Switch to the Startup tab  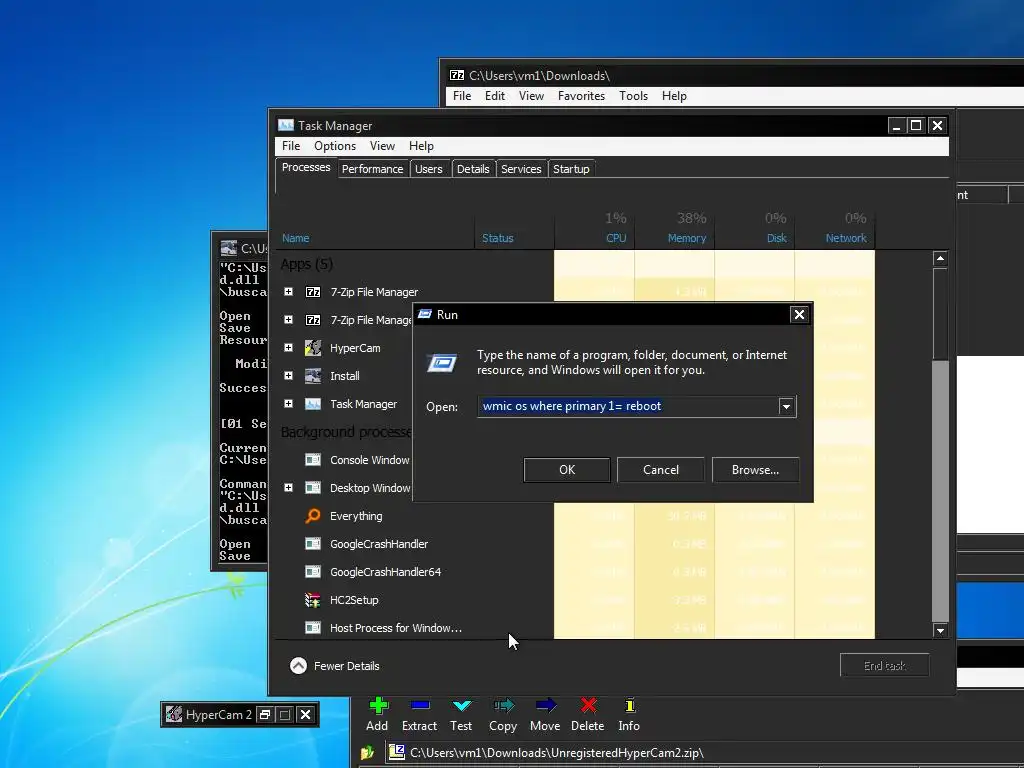point(571,169)
